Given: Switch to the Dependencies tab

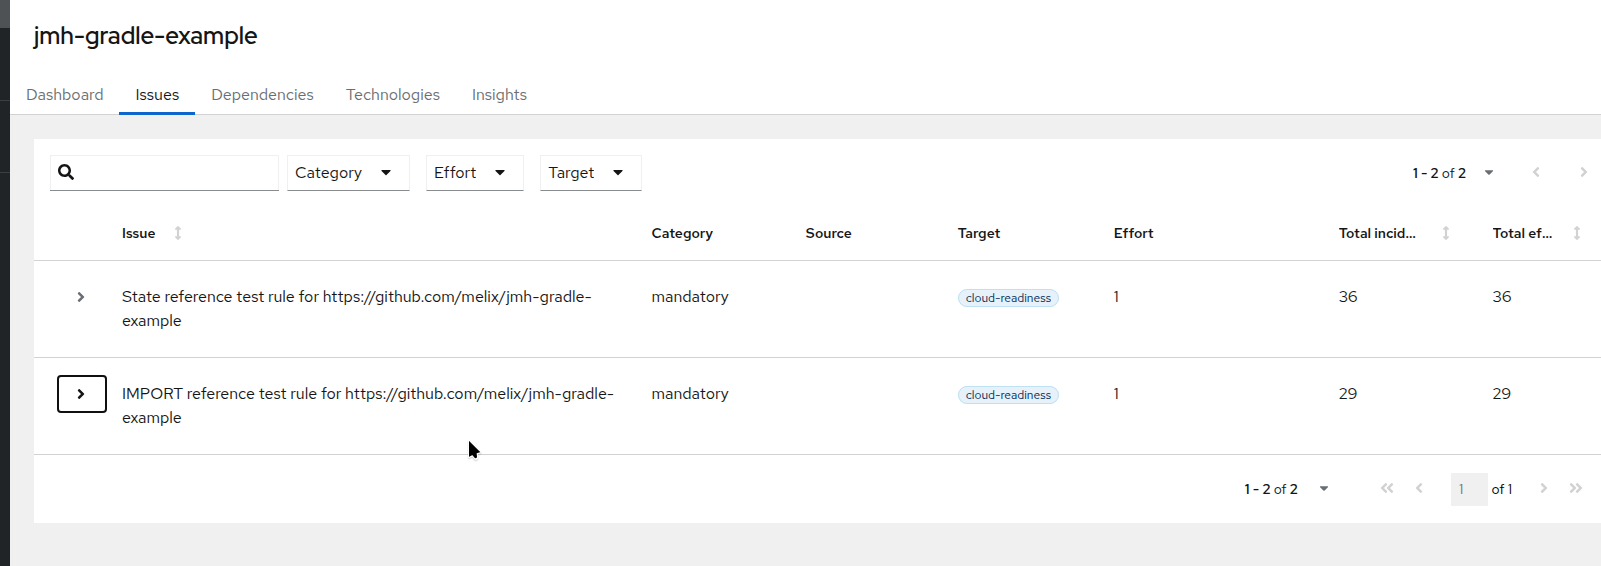Looking at the screenshot, I should 262,95.
